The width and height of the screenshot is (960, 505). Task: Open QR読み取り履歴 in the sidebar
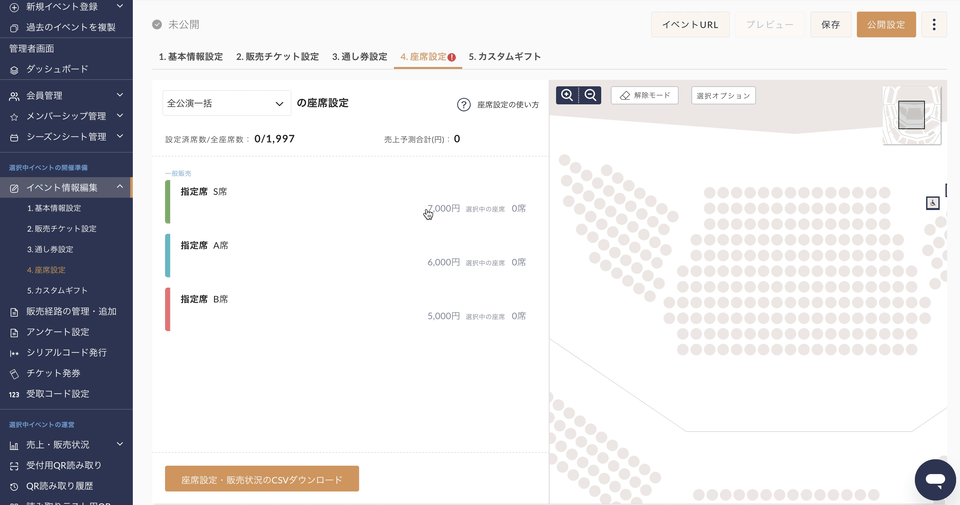[62, 486]
